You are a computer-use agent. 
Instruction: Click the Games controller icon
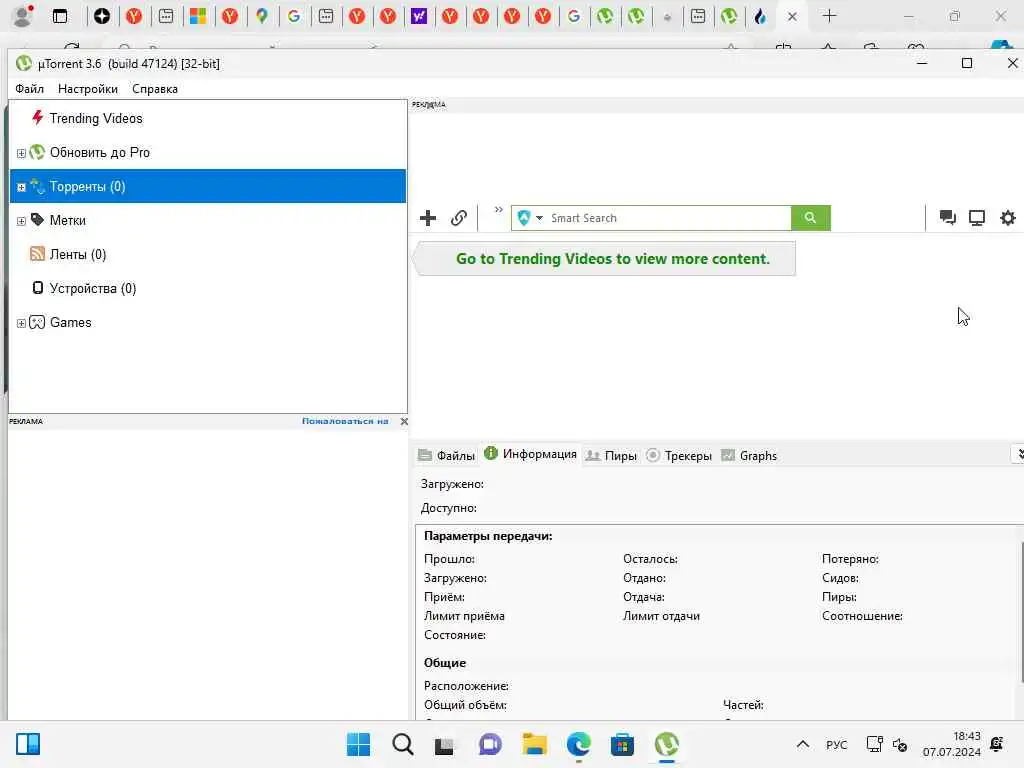coord(37,322)
